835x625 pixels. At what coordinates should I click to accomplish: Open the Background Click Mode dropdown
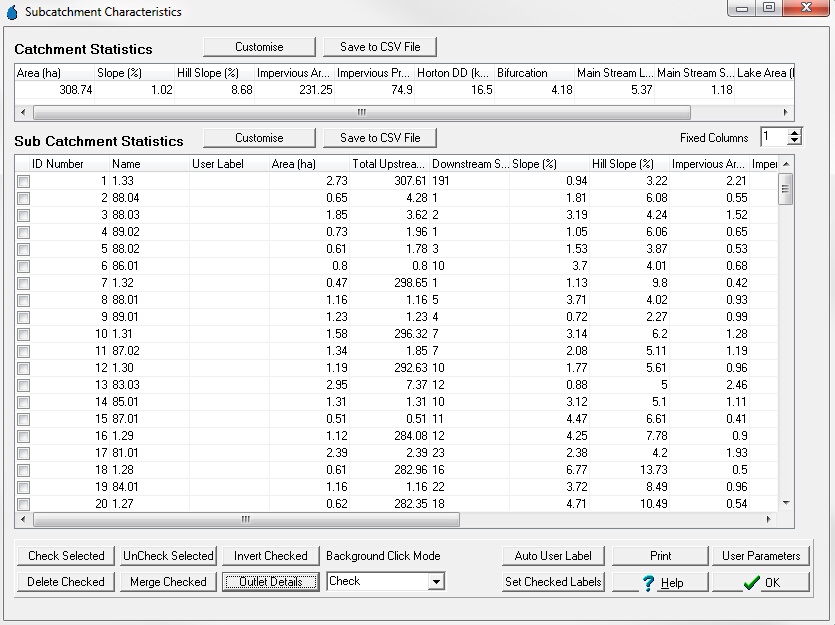435,581
